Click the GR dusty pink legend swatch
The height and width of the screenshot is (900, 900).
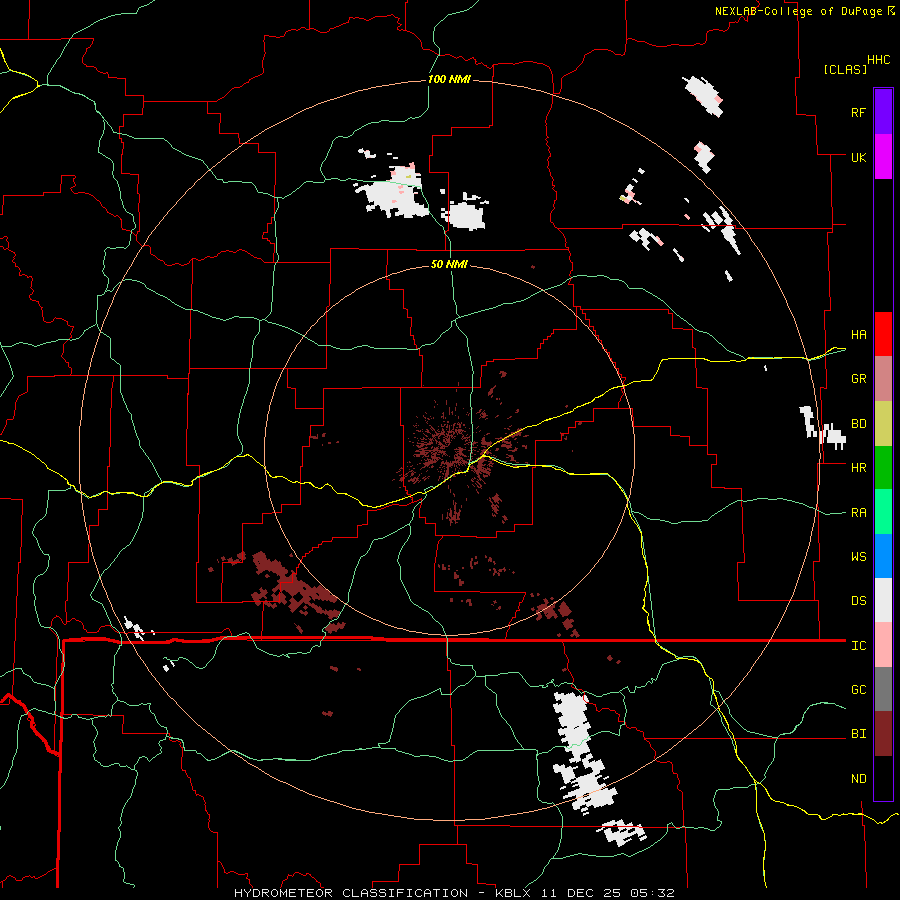click(883, 379)
